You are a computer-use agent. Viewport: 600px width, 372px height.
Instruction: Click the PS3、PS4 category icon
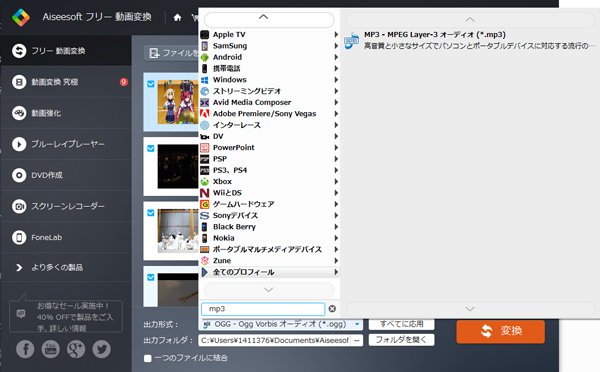205,170
